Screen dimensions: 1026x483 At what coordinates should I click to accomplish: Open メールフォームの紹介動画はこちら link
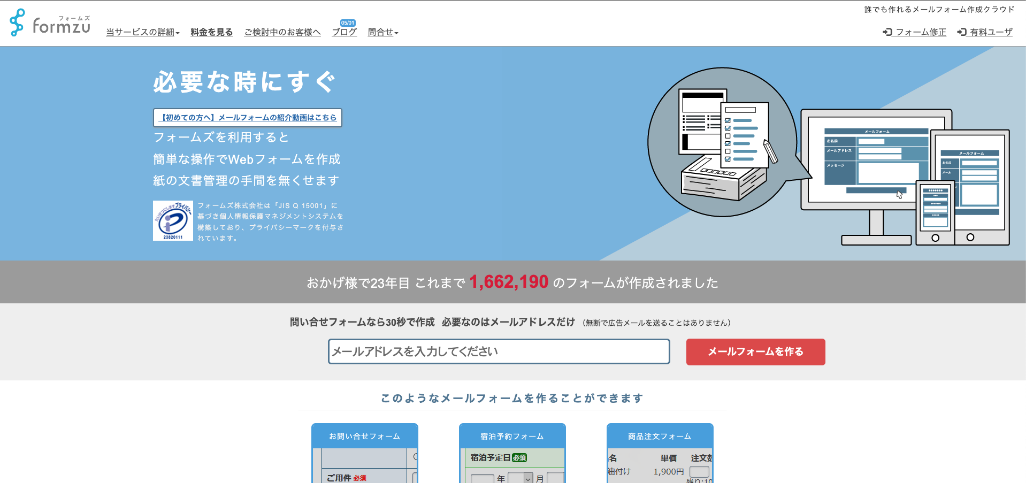[x=247, y=118]
